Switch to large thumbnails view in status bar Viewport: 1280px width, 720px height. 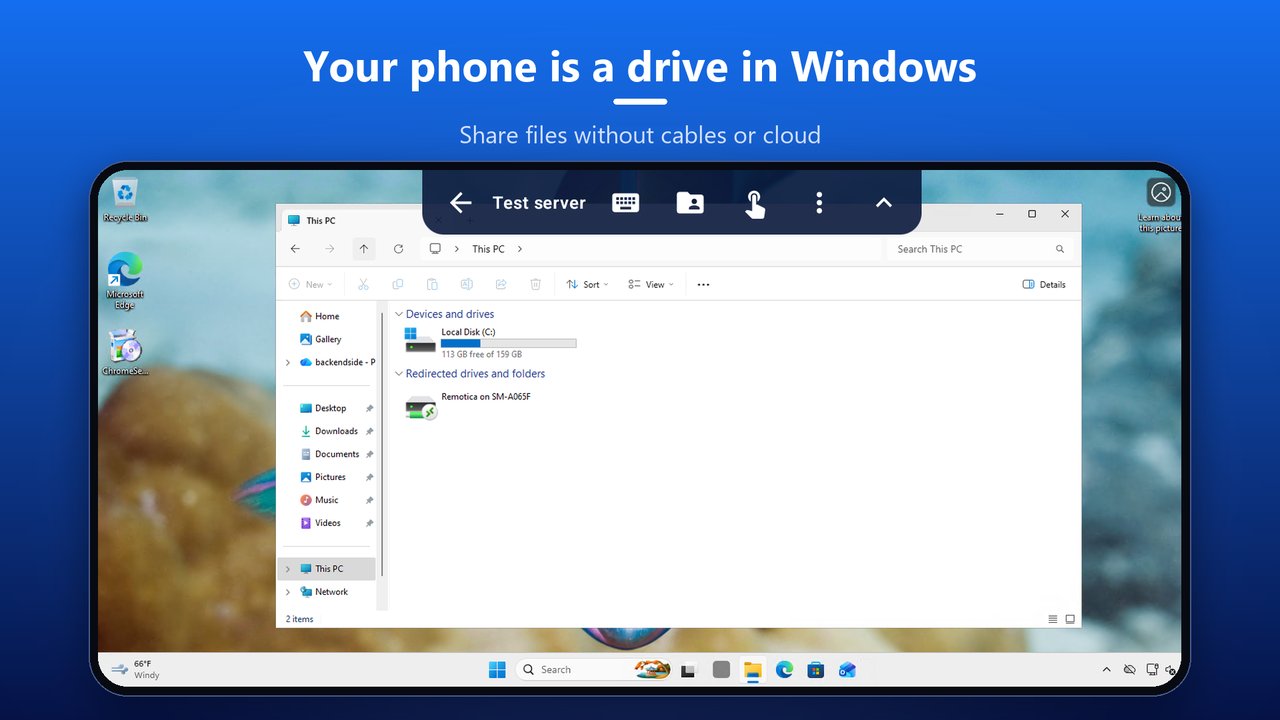(1070, 619)
